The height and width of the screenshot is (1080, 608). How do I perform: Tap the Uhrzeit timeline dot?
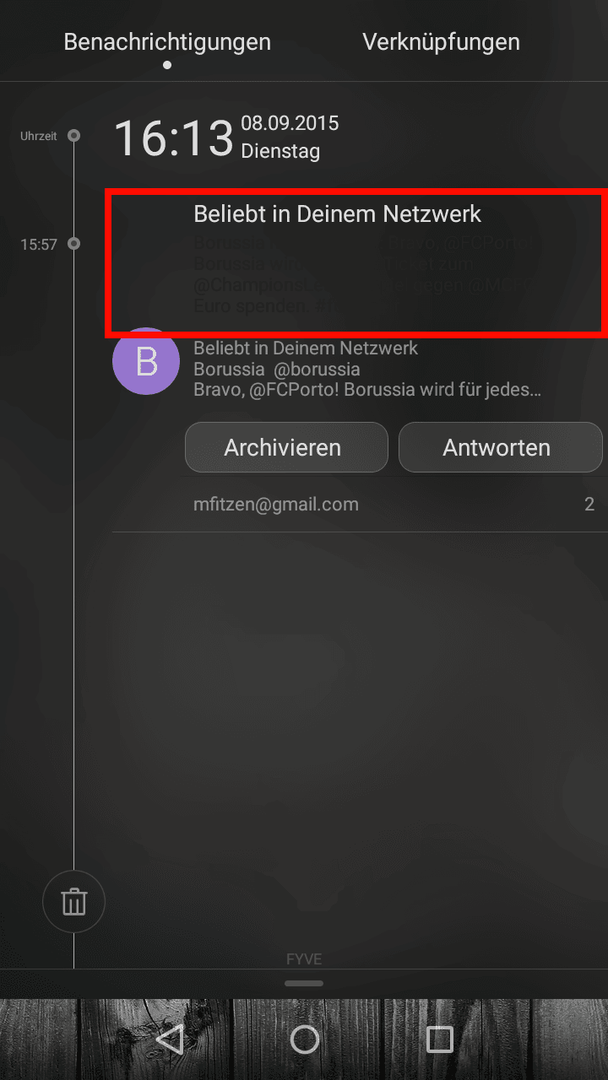[x=74, y=136]
